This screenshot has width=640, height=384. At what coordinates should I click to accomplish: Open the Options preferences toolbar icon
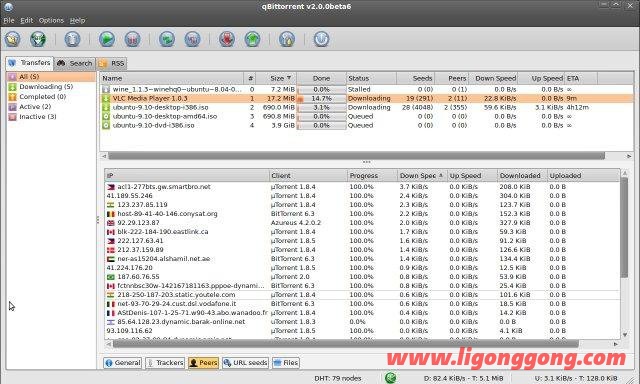coord(287,39)
